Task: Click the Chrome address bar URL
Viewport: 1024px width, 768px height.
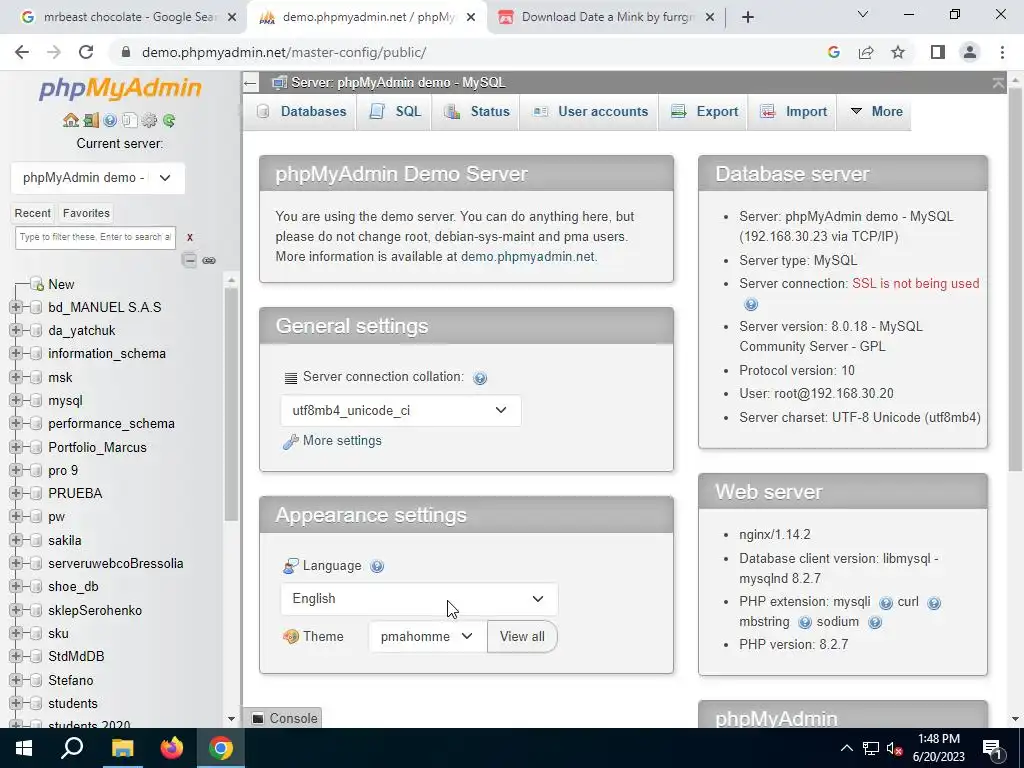Action: [284, 52]
